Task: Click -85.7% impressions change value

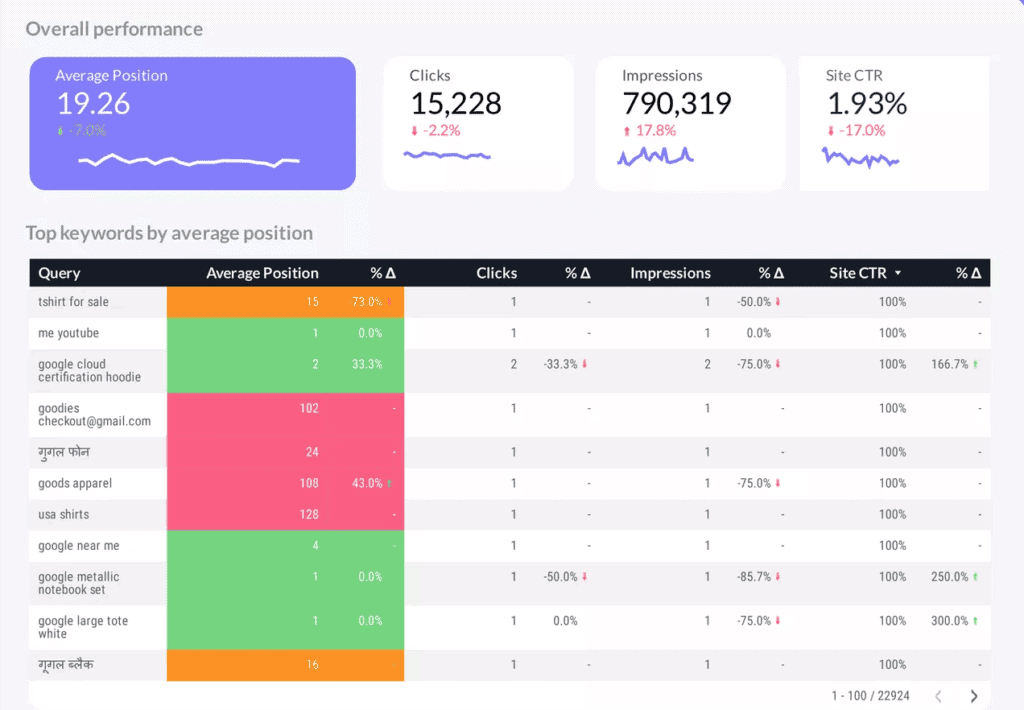Action: [754, 577]
